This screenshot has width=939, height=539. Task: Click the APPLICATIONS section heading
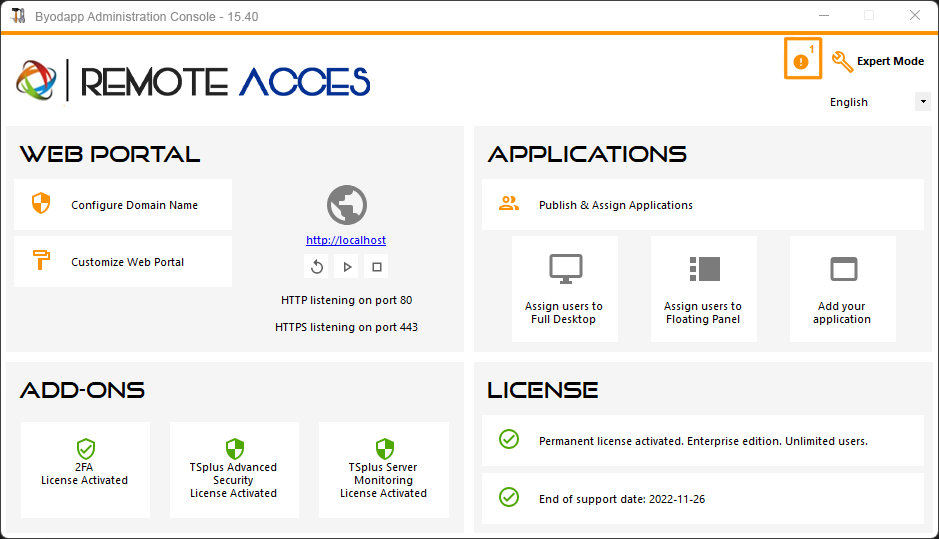click(587, 154)
